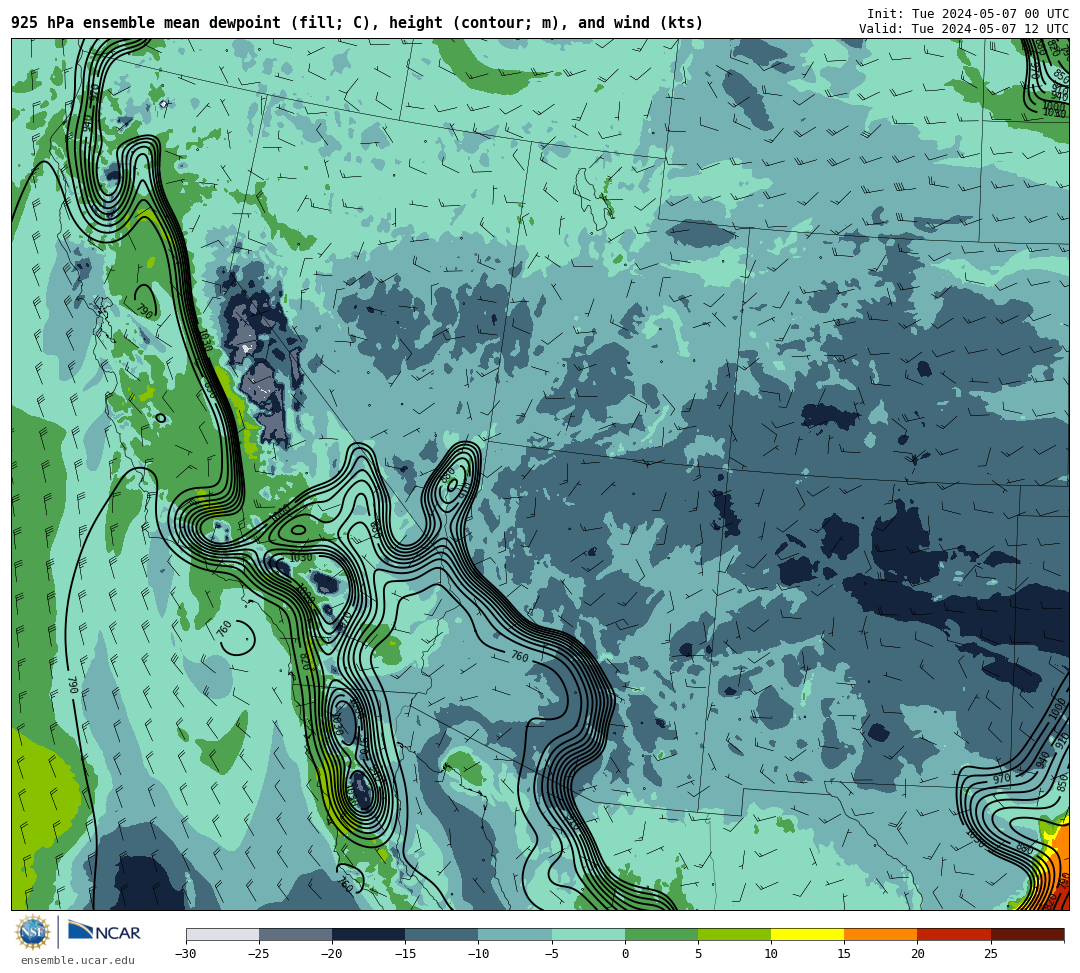1080x973 pixels.
Task: Pick the light gray -30 to -25 colorbar segment
Action: pos(222,934)
